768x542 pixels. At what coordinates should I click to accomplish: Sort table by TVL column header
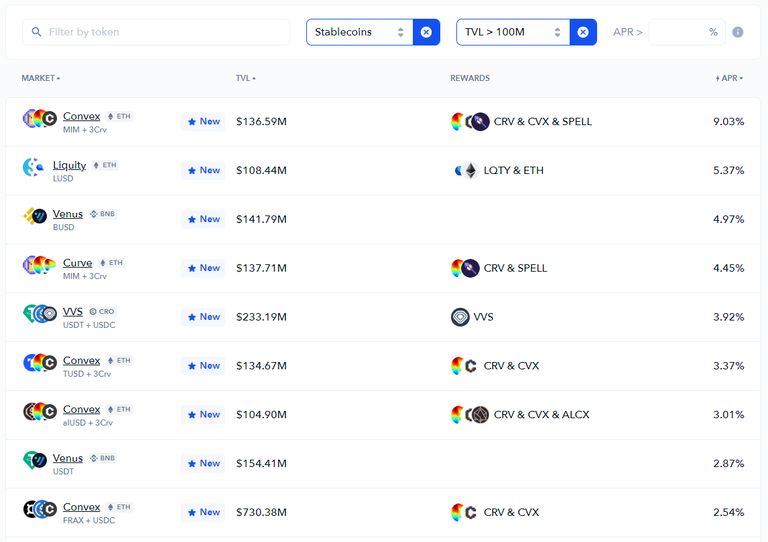pyautogui.click(x=245, y=78)
